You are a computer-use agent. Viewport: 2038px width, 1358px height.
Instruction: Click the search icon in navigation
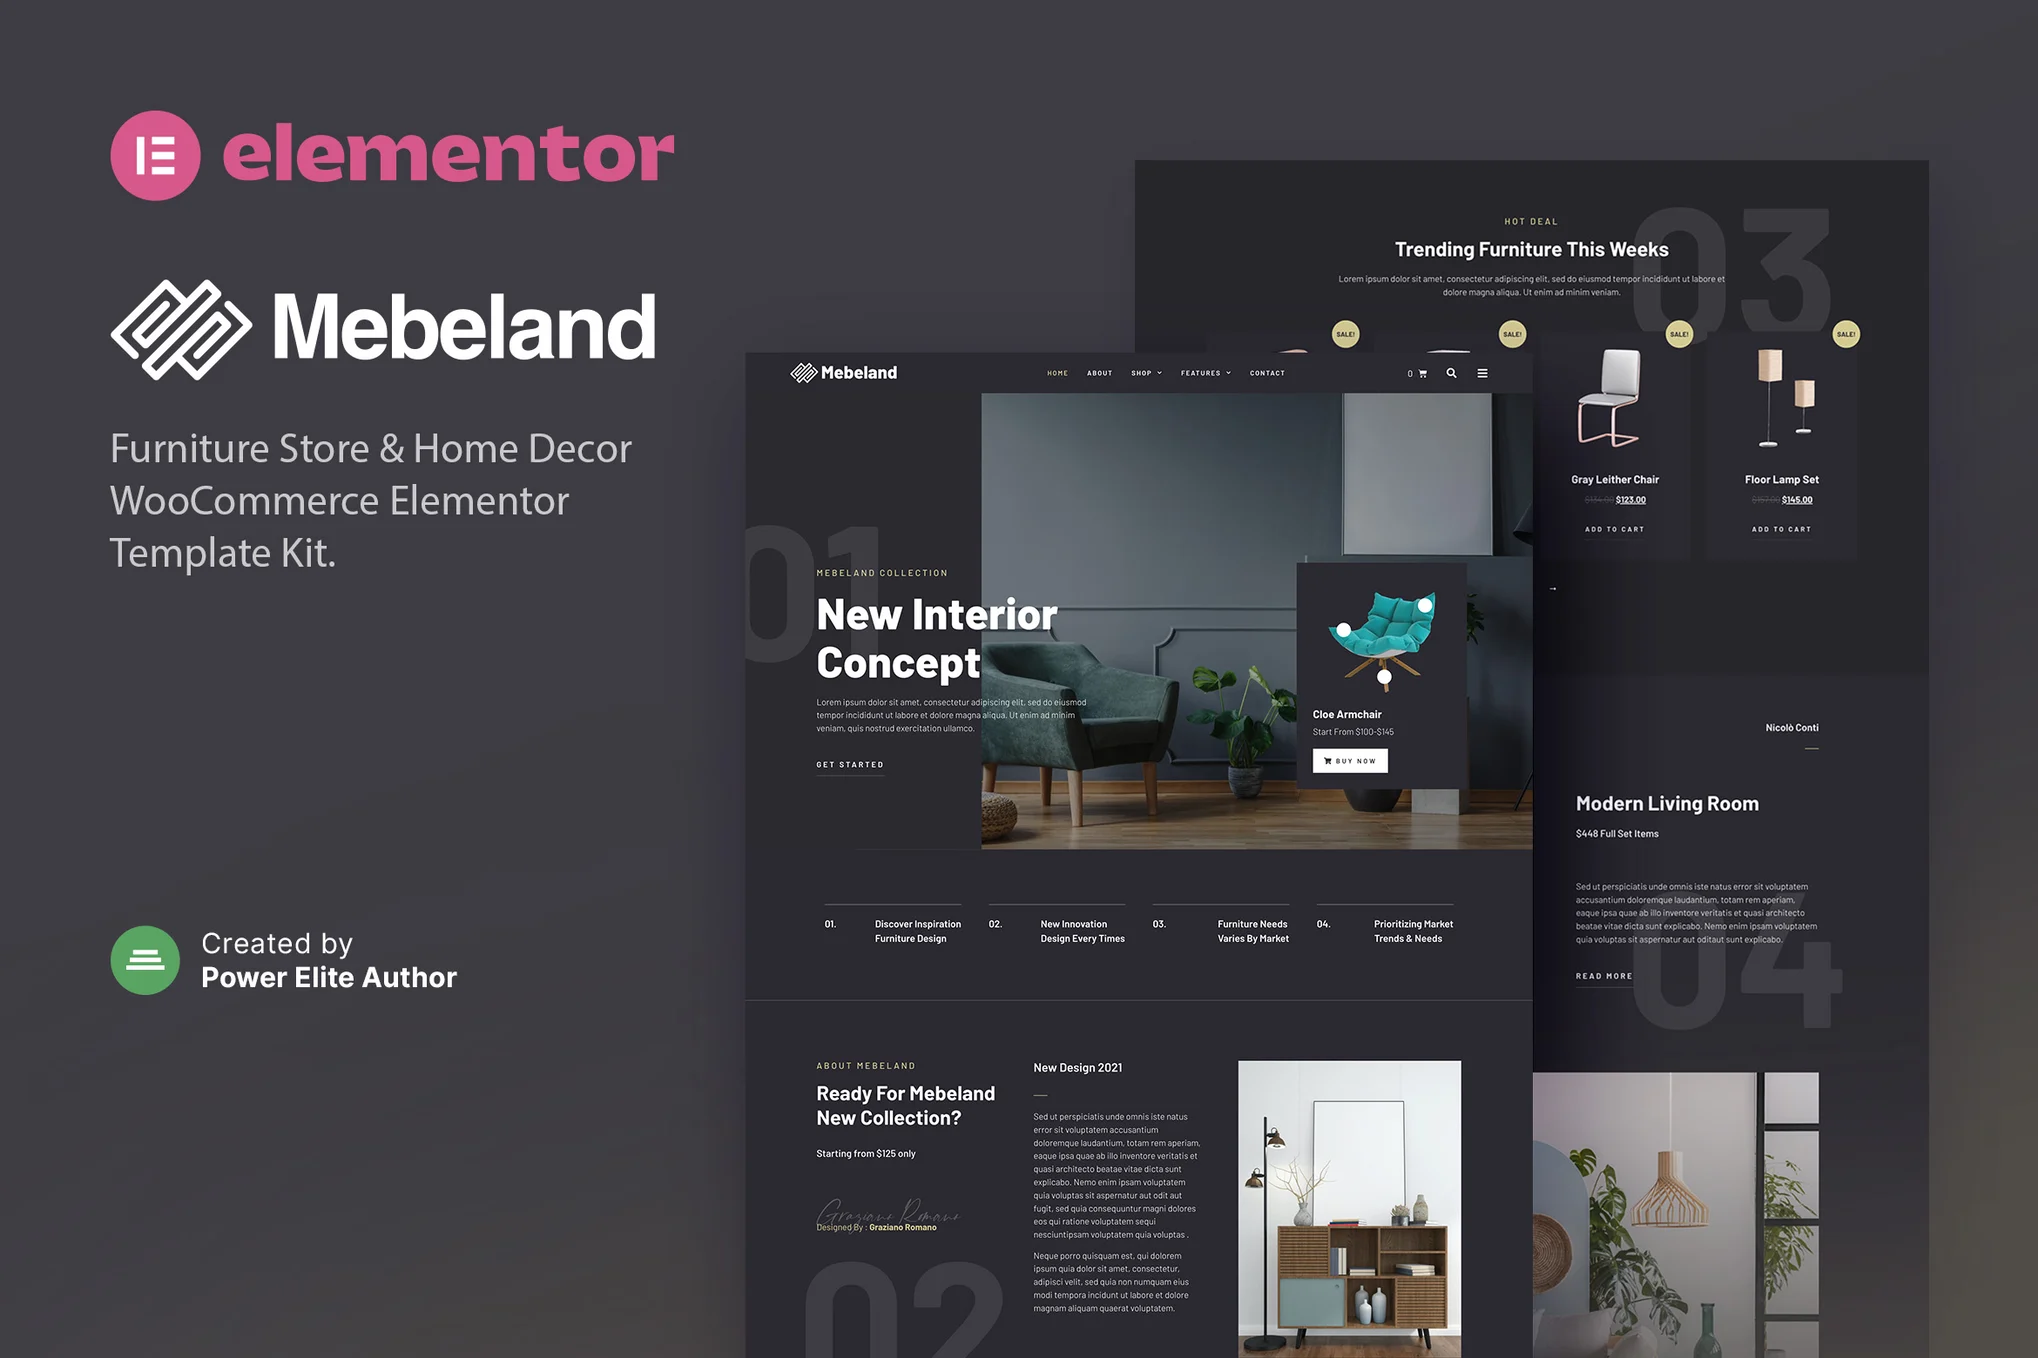(x=1449, y=373)
